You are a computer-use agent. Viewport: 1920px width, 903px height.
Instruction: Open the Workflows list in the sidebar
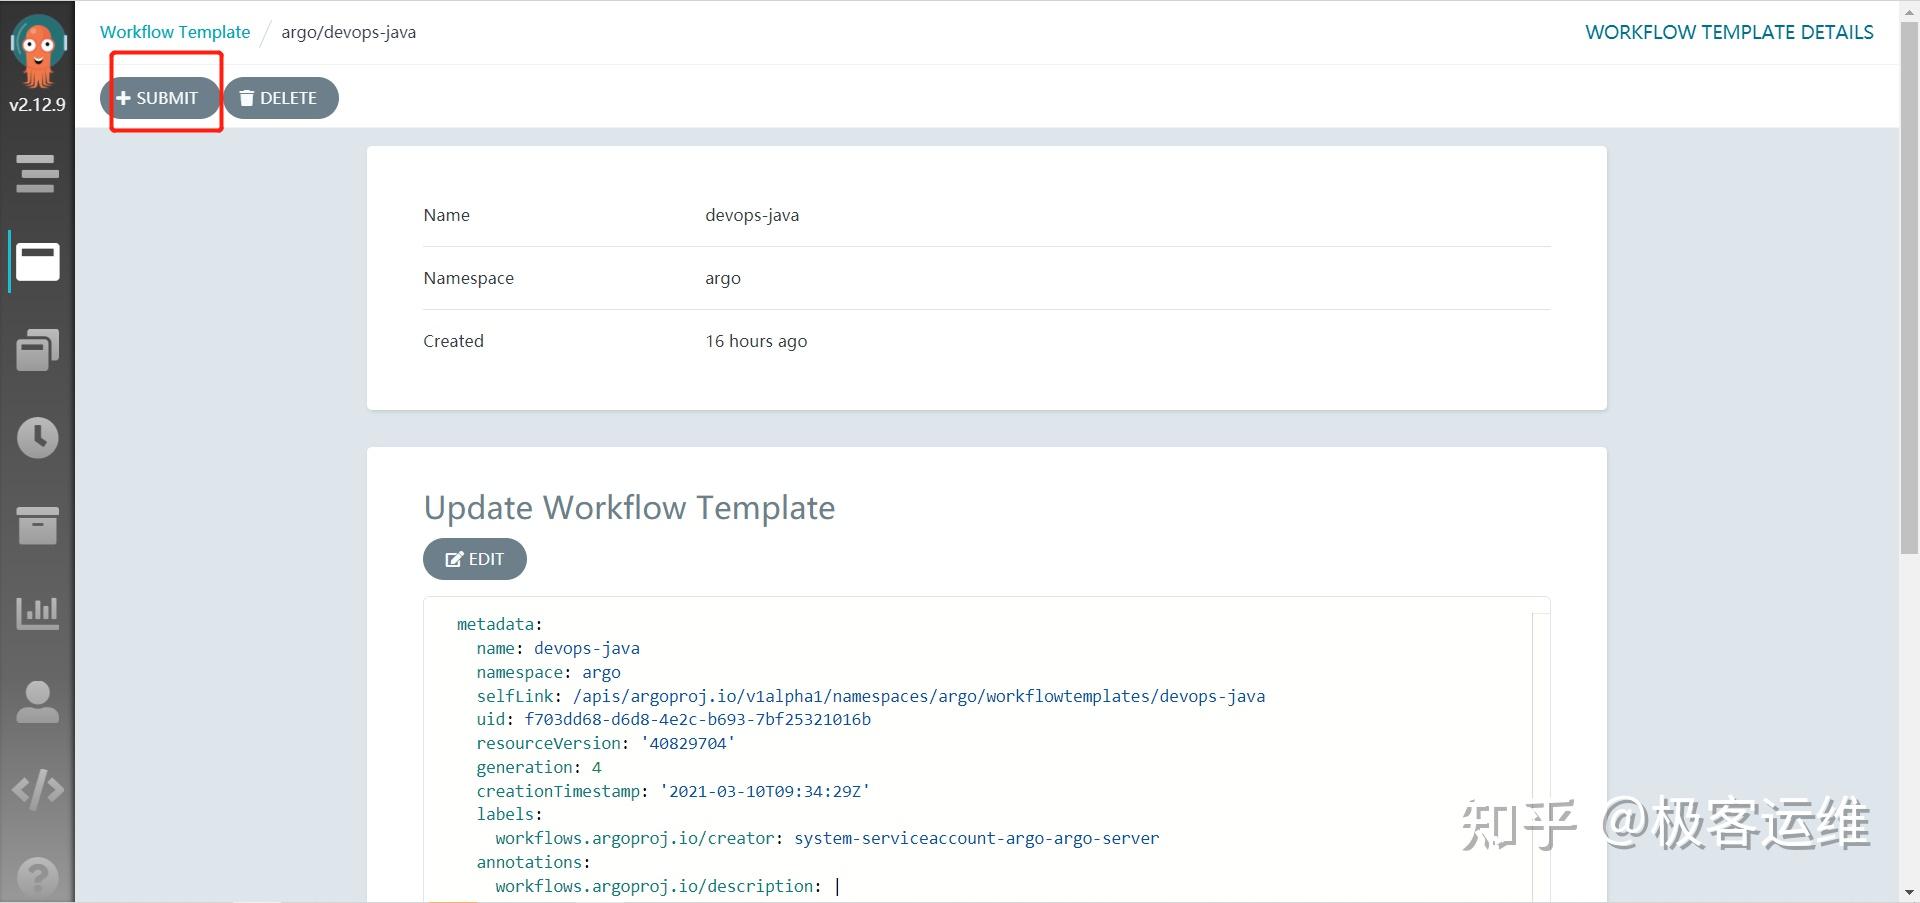[38, 173]
